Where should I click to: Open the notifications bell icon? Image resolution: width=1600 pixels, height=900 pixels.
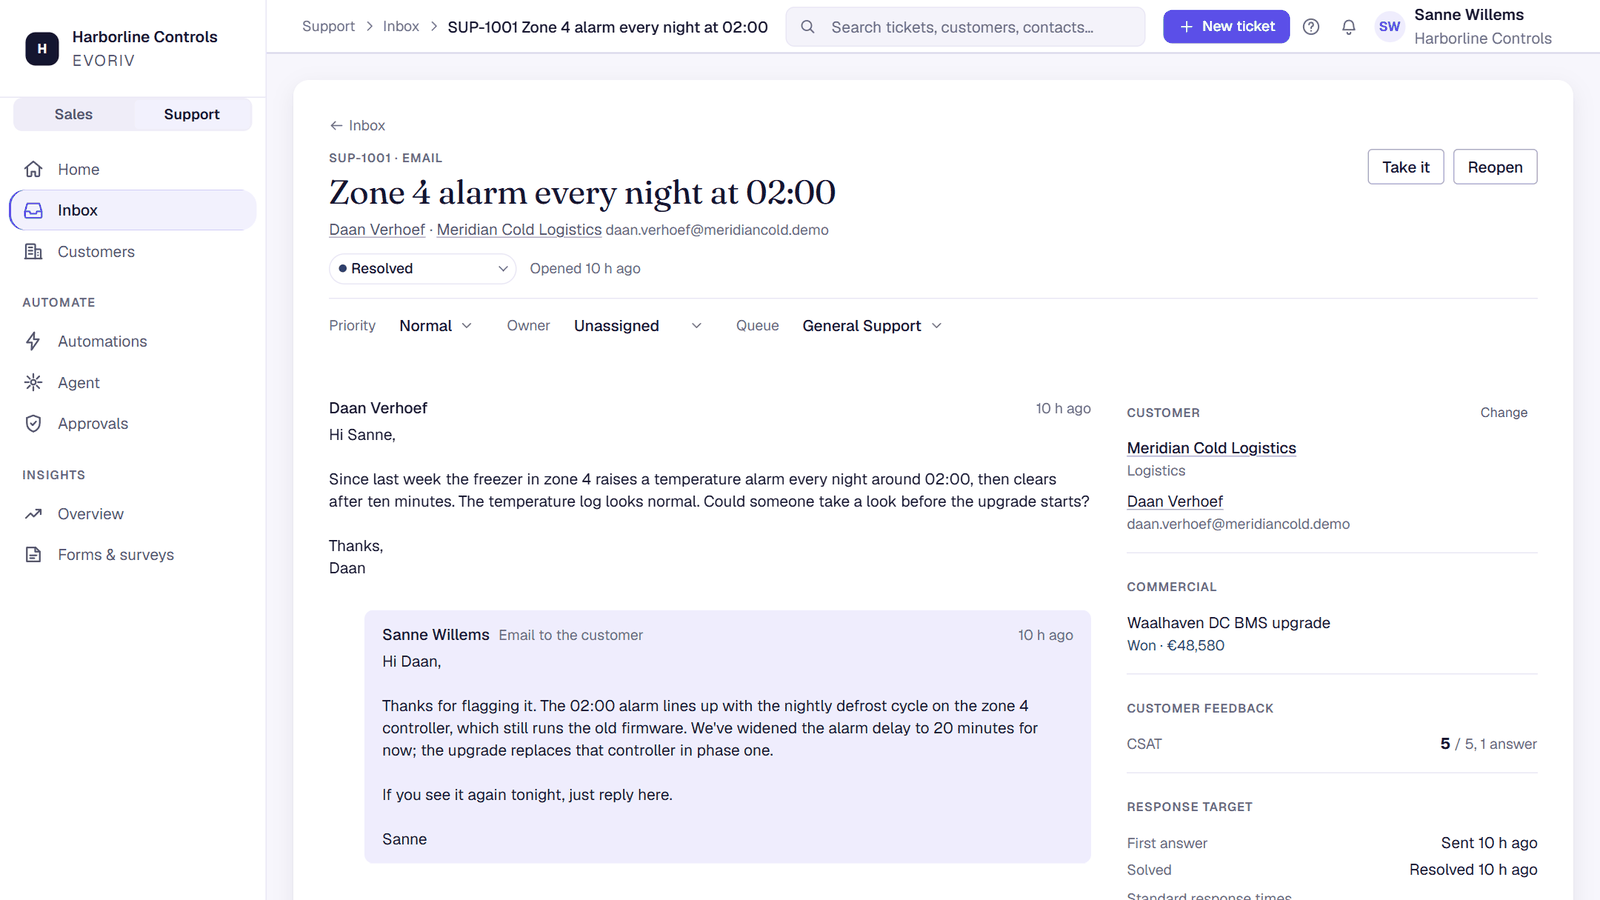(x=1349, y=27)
